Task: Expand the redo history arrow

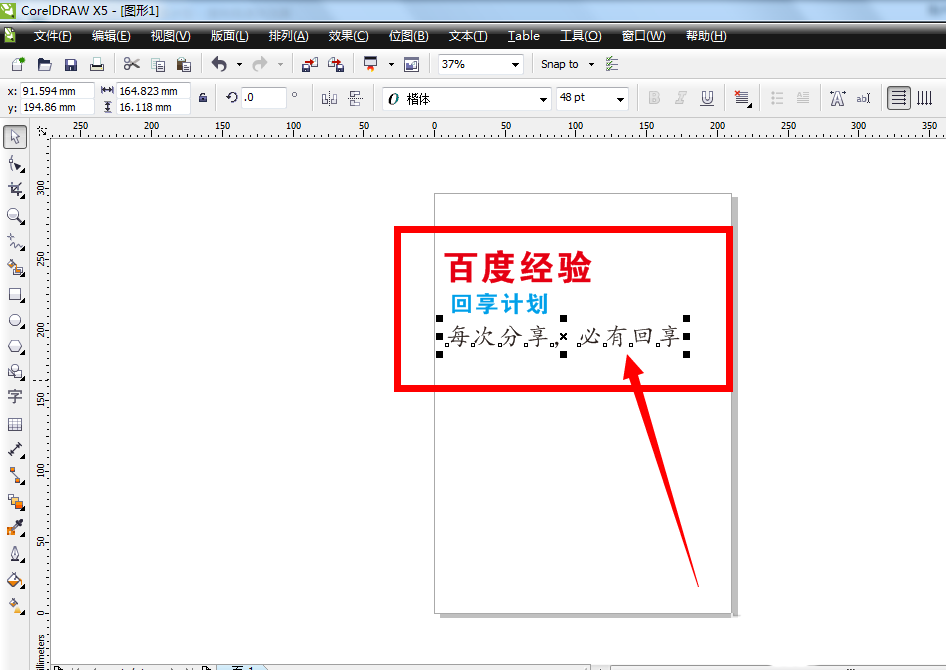Action: pos(280,65)
